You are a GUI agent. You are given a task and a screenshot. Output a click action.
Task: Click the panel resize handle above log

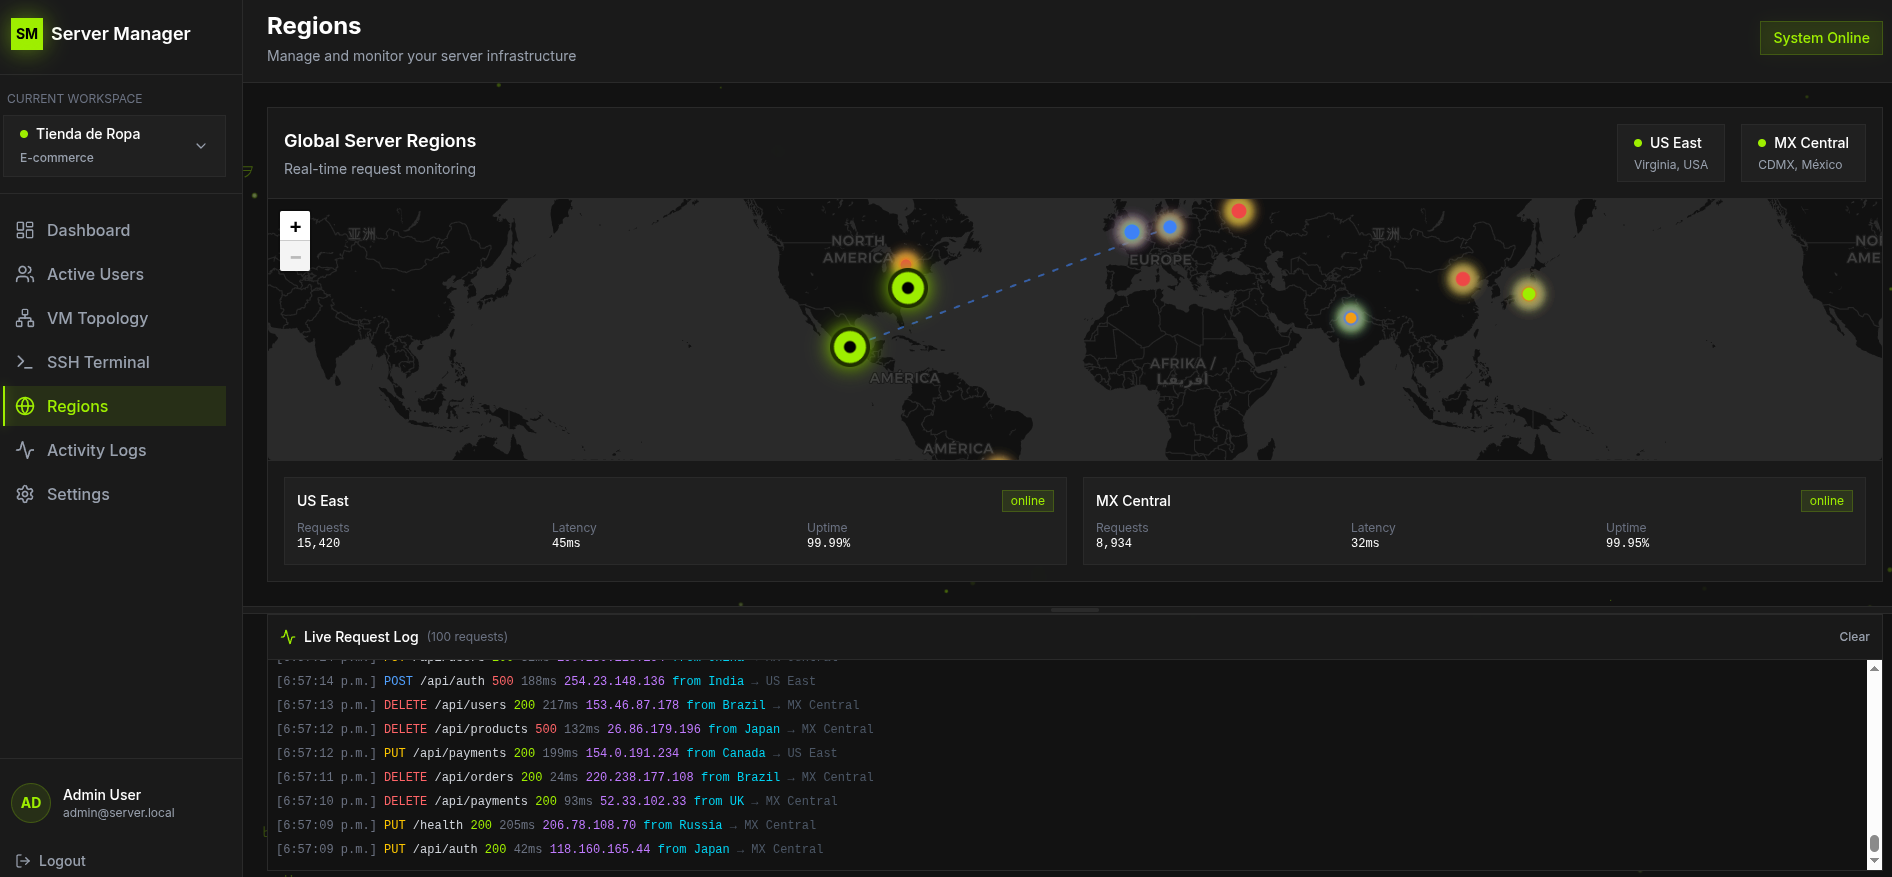pos(1075,609)
